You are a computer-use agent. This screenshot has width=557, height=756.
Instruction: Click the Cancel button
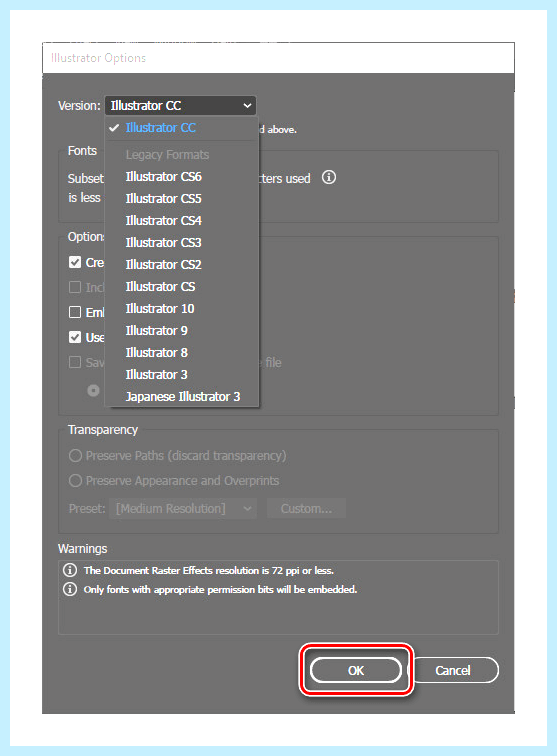[x=453, y=670]
